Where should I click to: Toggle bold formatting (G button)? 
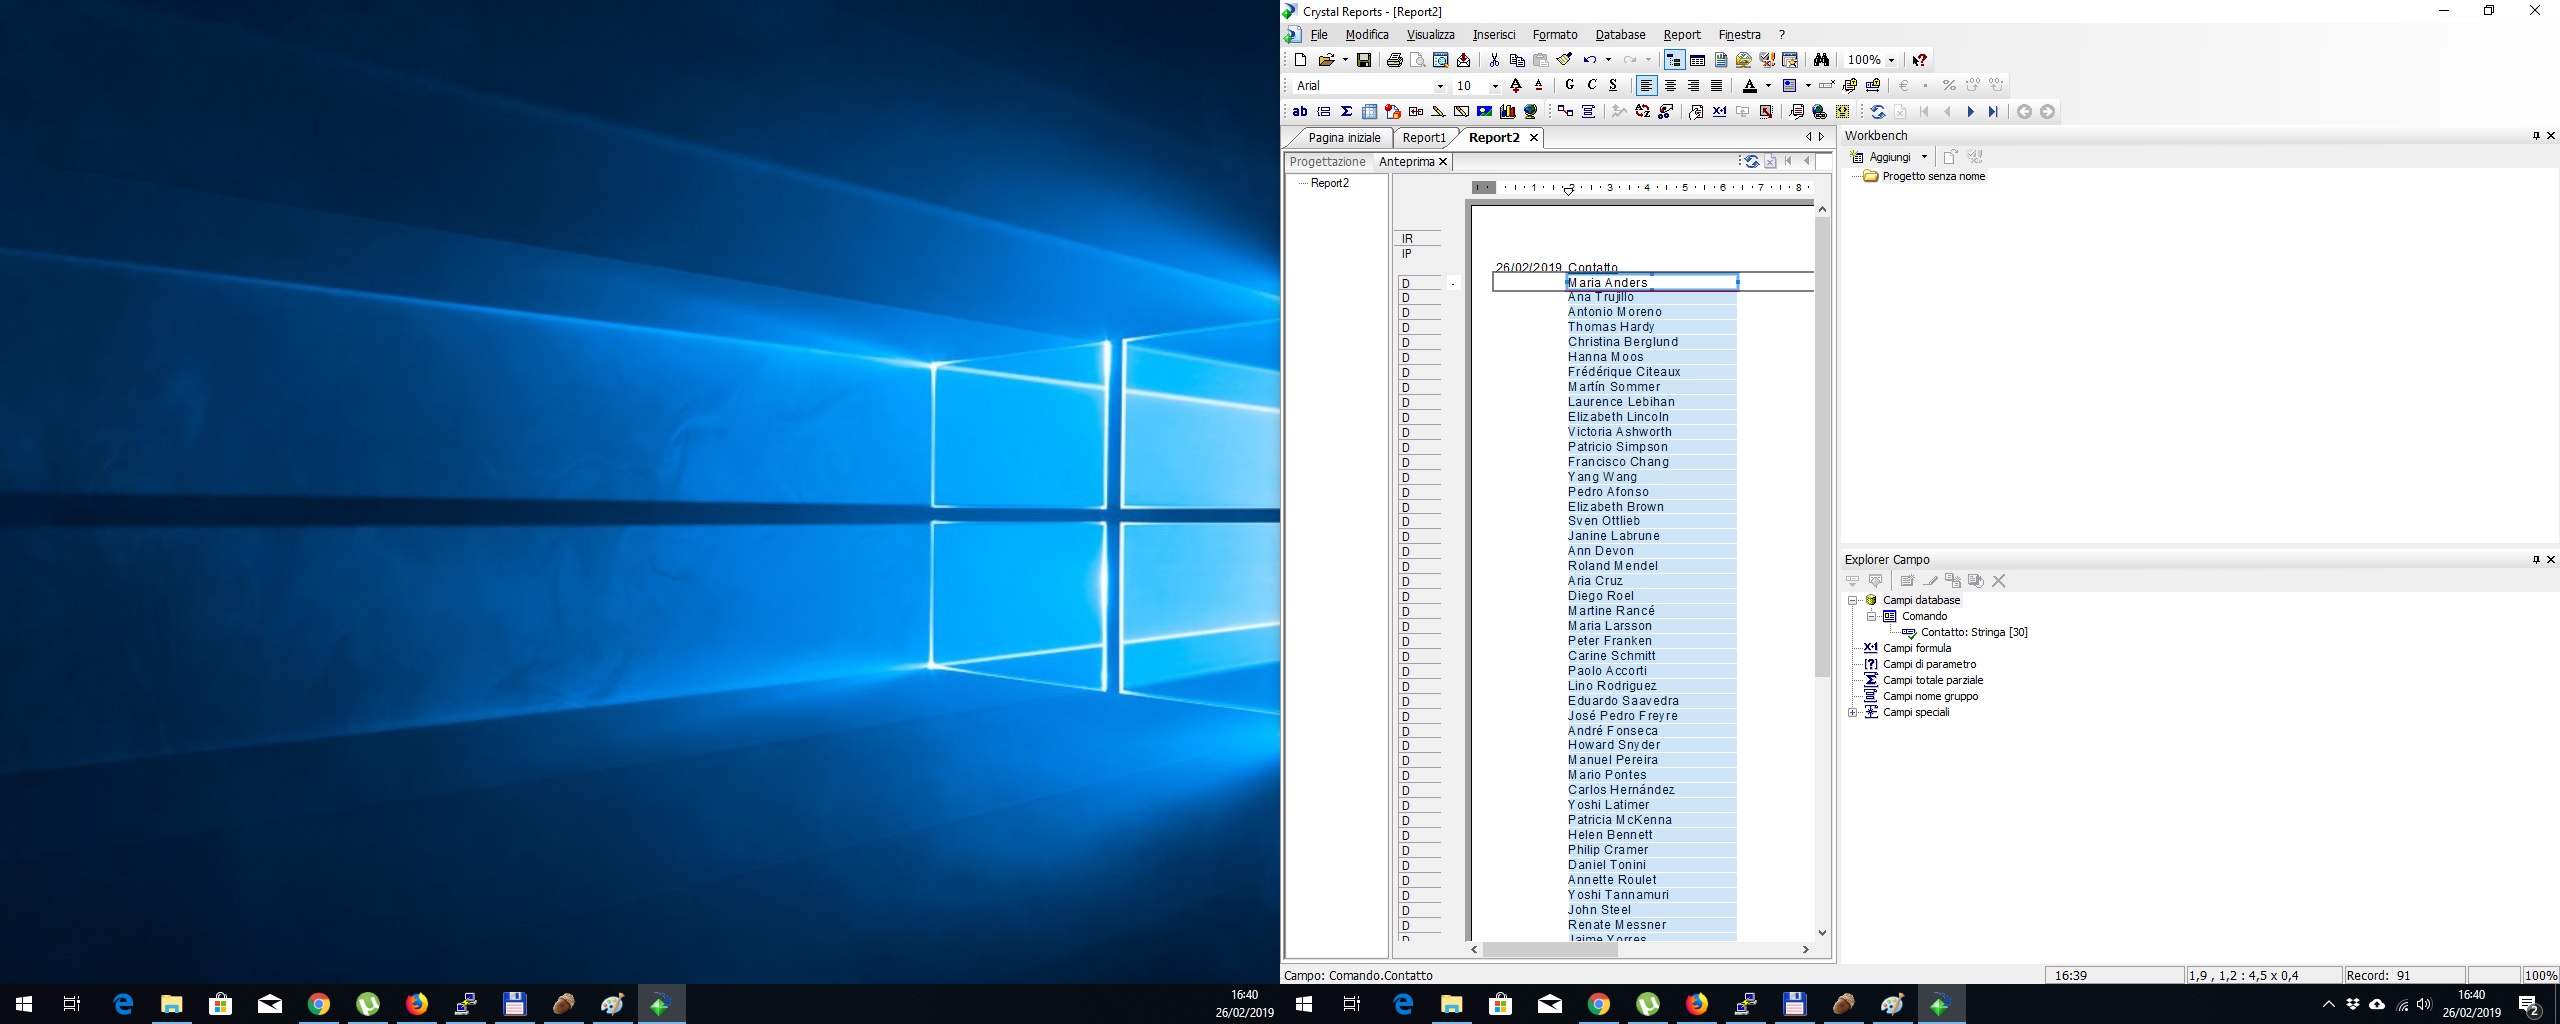[1569, 86]
